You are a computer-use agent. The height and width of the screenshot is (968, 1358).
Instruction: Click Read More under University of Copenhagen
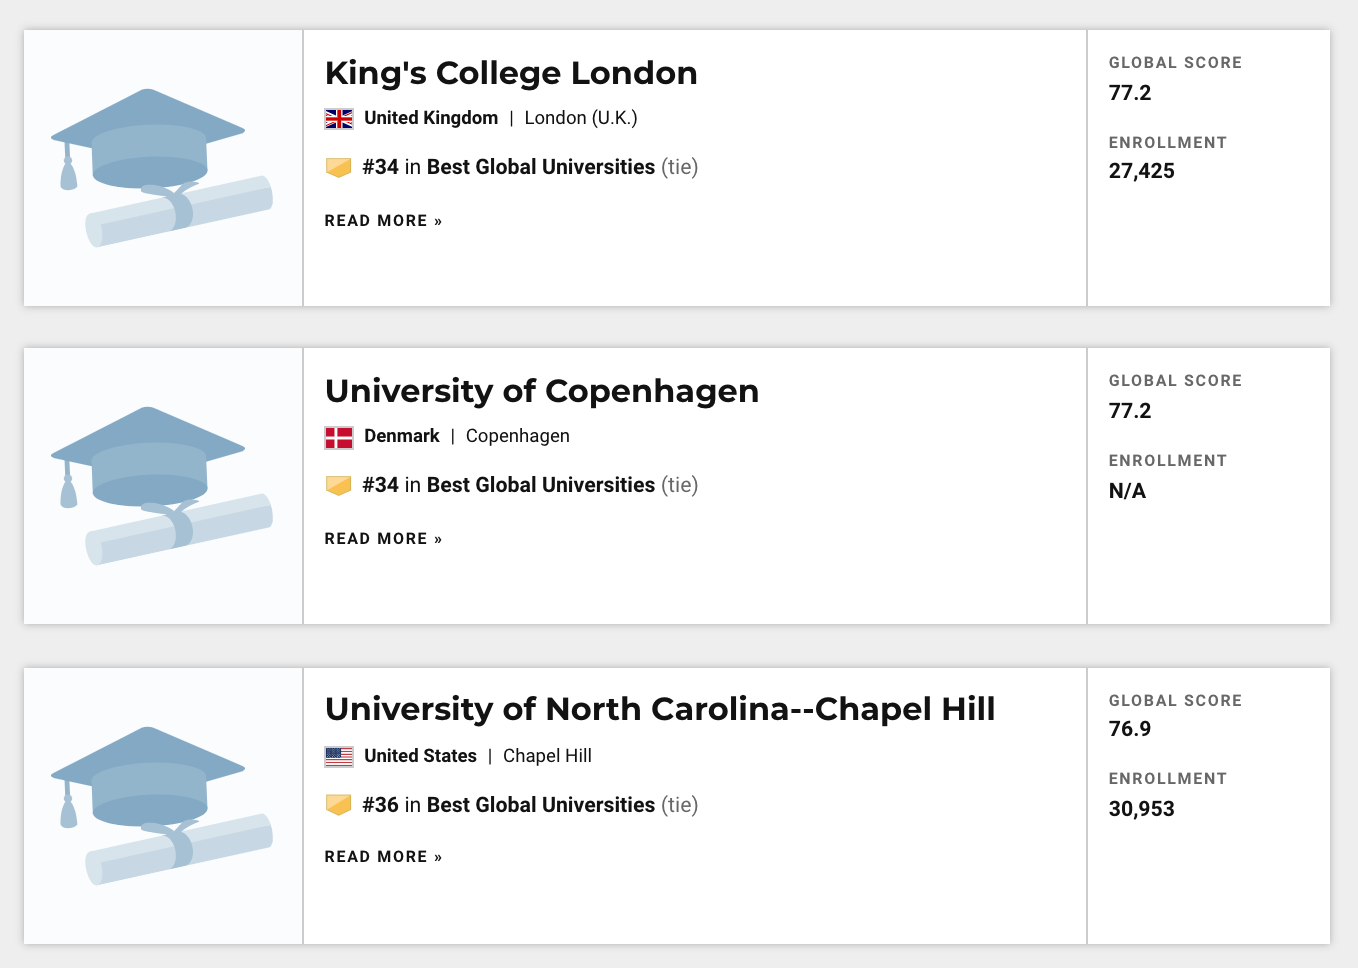[383, 539]
